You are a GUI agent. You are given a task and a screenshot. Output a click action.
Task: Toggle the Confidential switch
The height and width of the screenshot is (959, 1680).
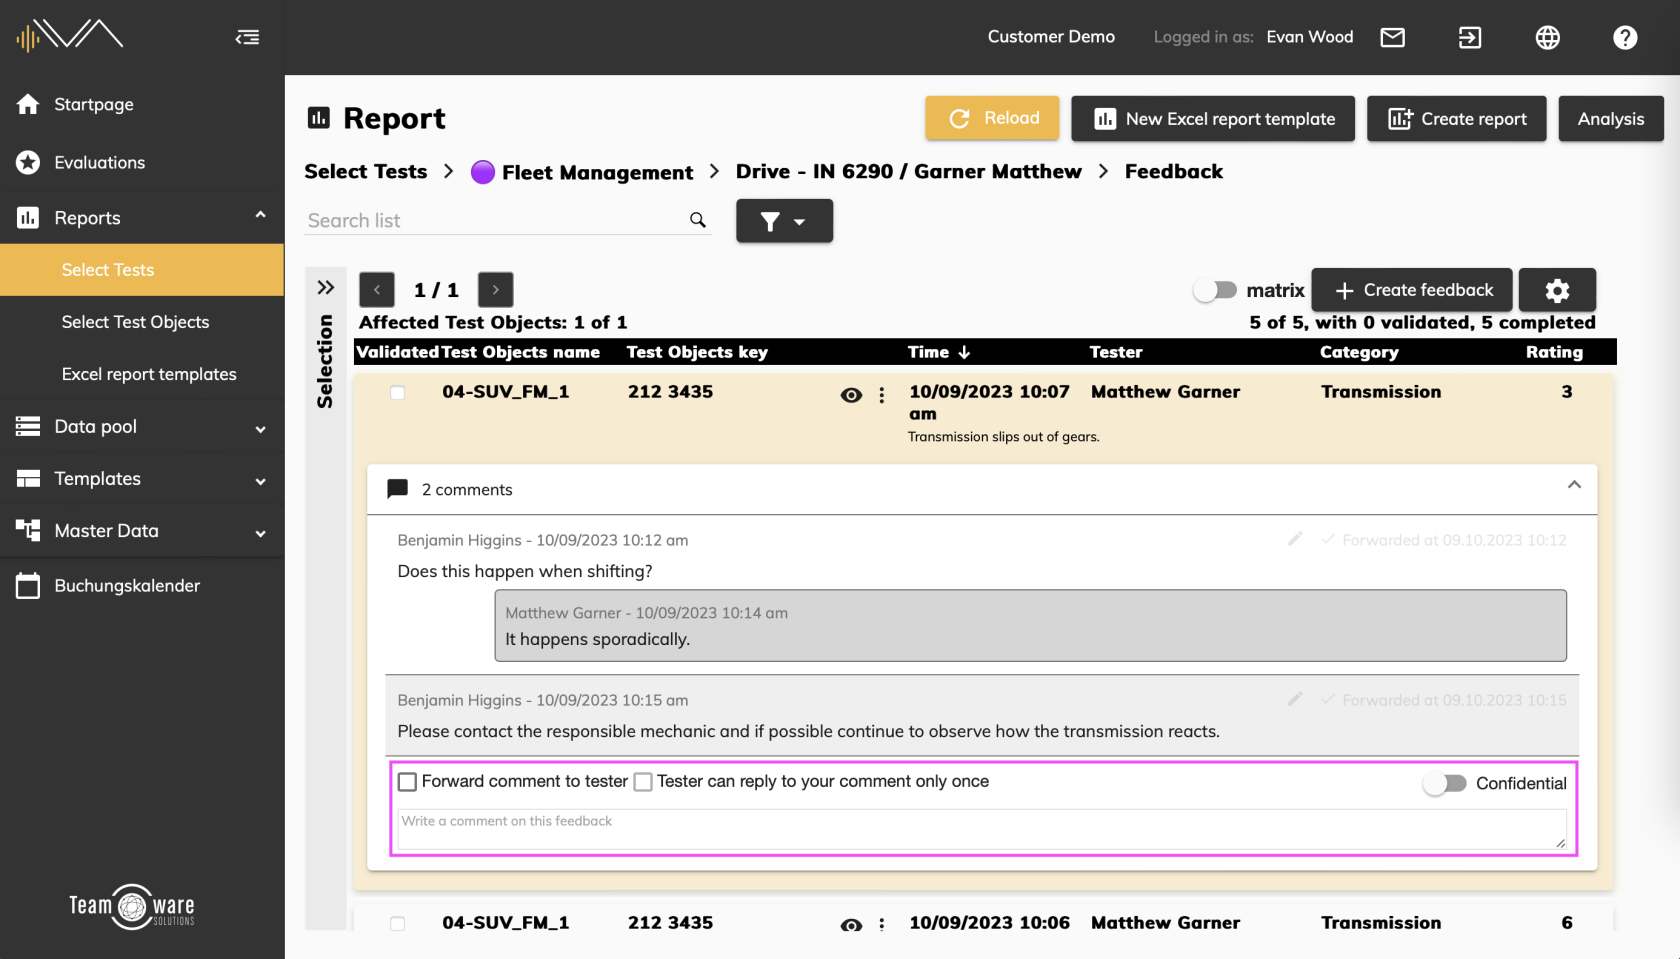coord(1444,783)
